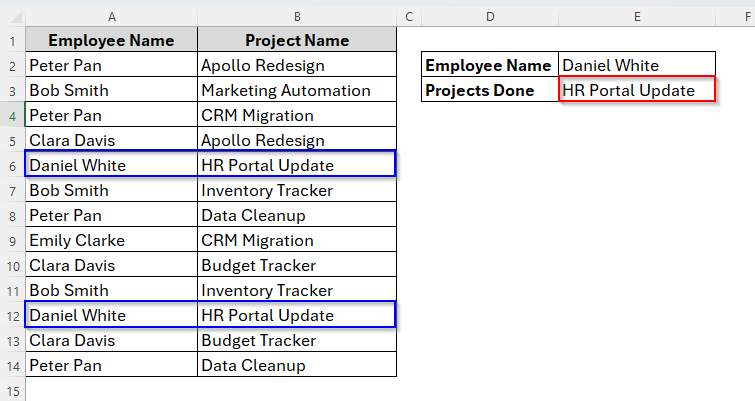Screen dimensions: 755x401
Task: Select the row 14 header
Action: coord(12,366)
